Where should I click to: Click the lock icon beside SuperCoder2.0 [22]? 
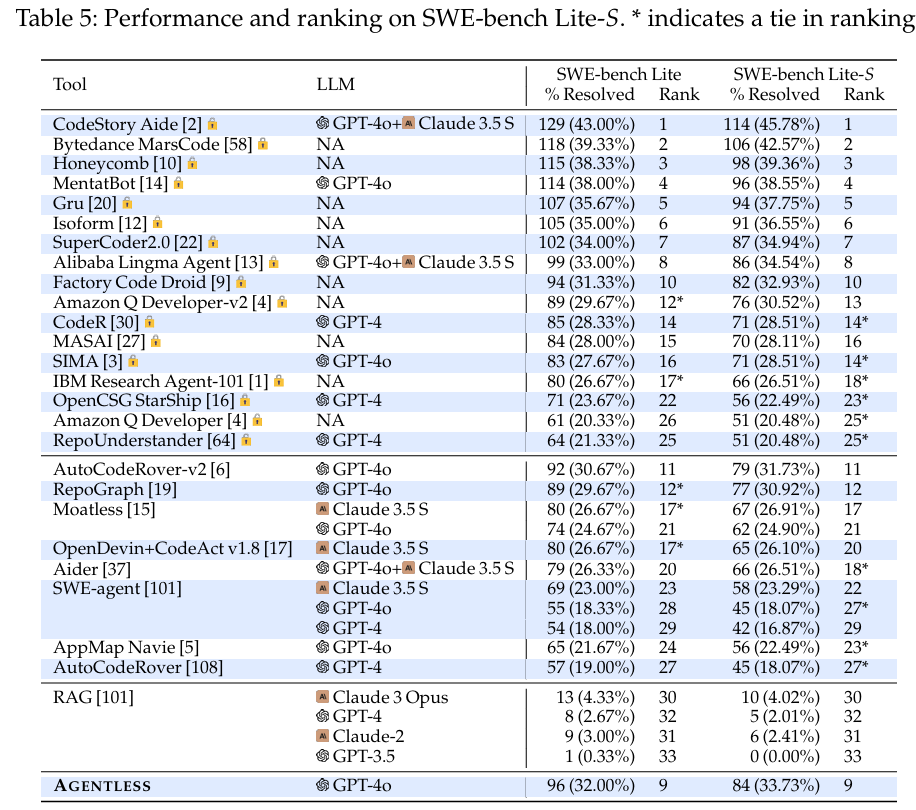[213, 242]
